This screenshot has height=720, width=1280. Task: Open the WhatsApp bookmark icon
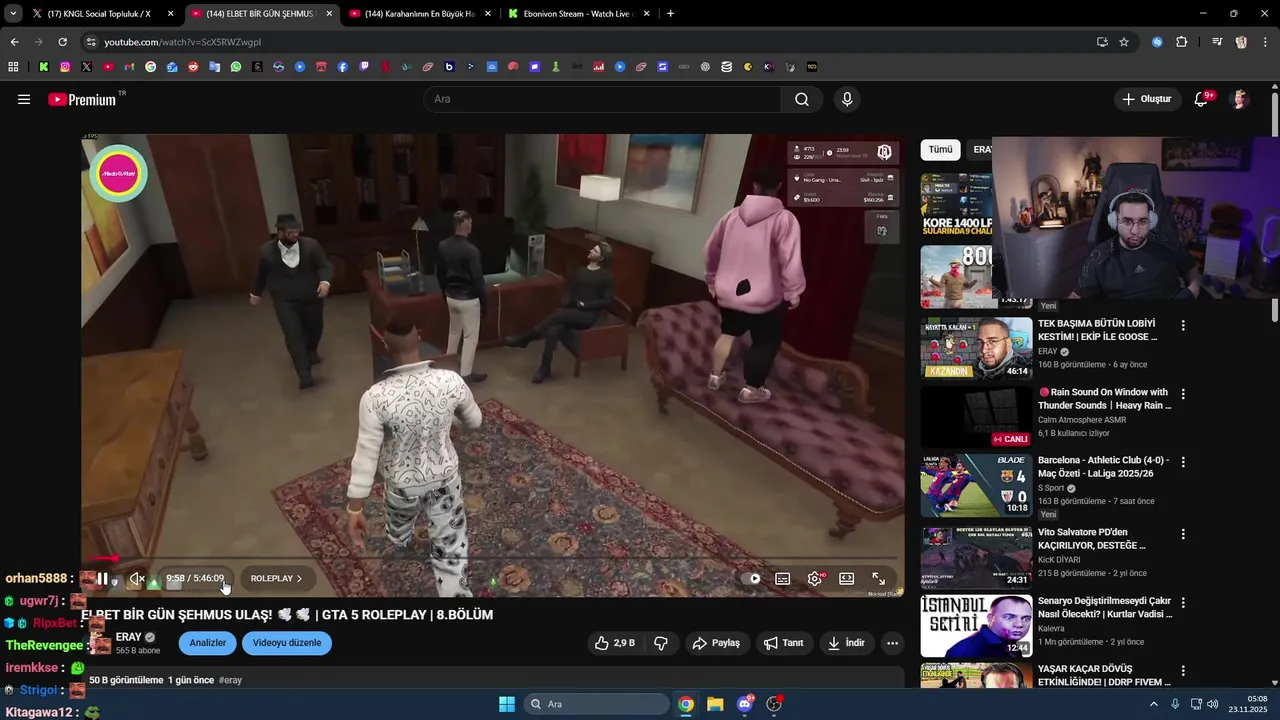pyautogui.click(x=236, y=67)
